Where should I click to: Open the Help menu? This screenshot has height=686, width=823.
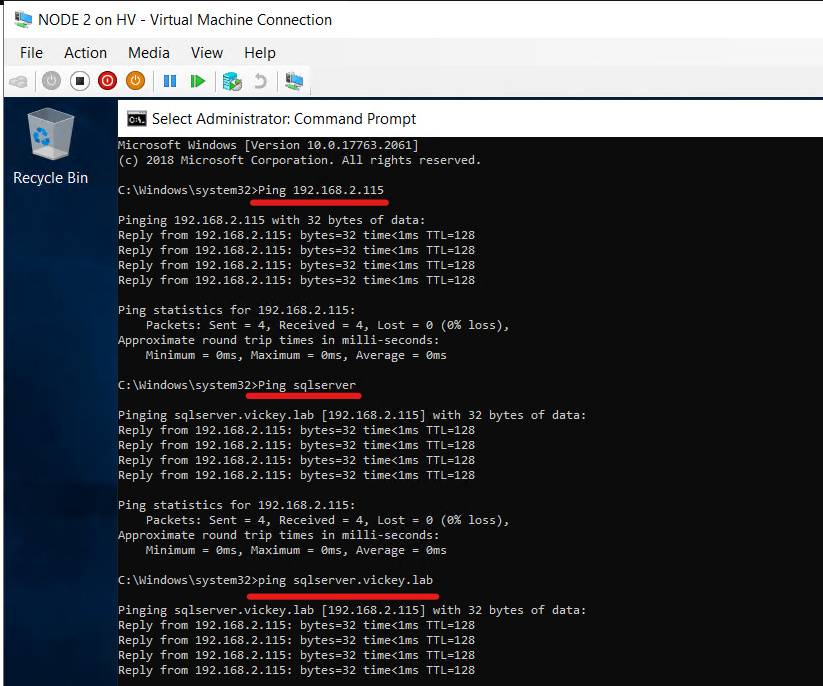coord(260,53)
